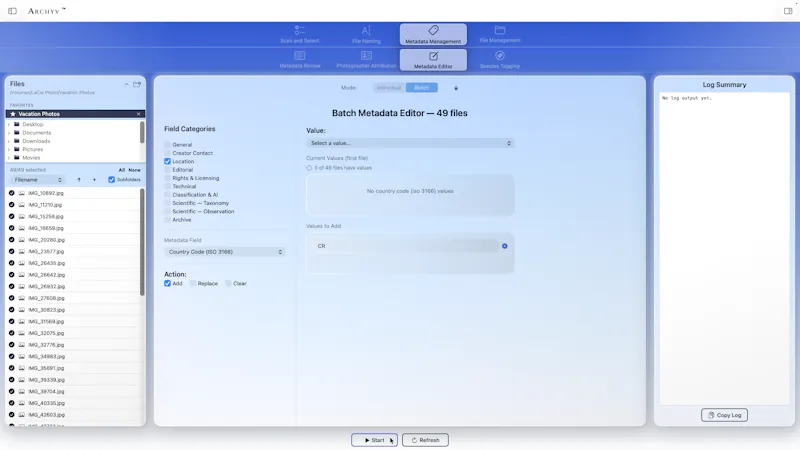The image size is (800, 450).
Task: Switch mode to Batch
Action: click(421, 88)
